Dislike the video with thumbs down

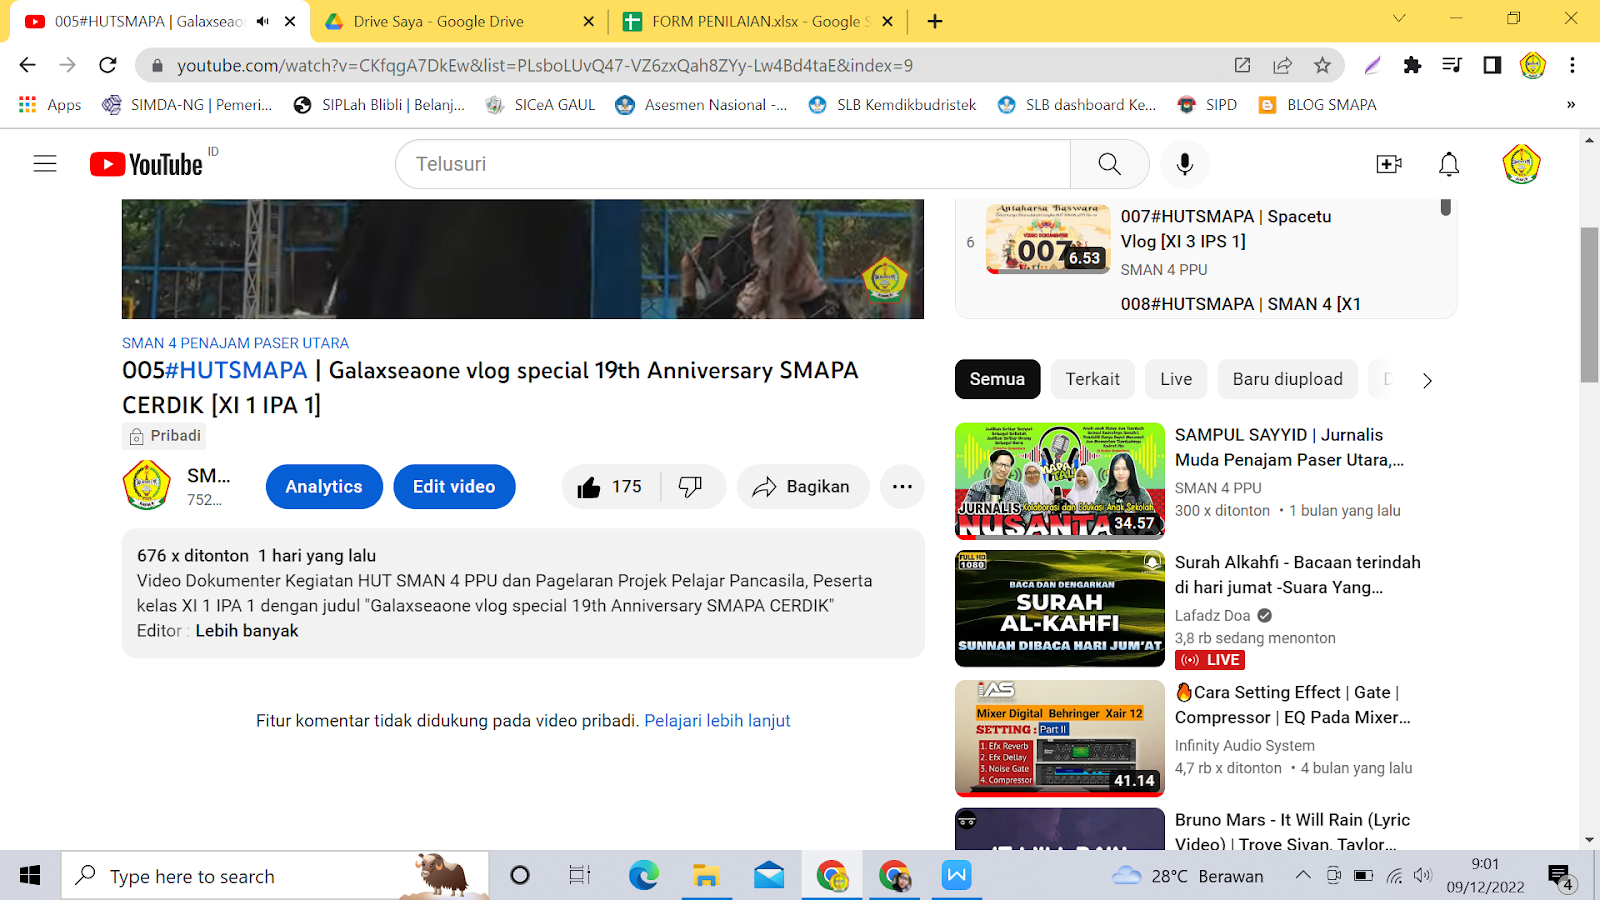691,487
